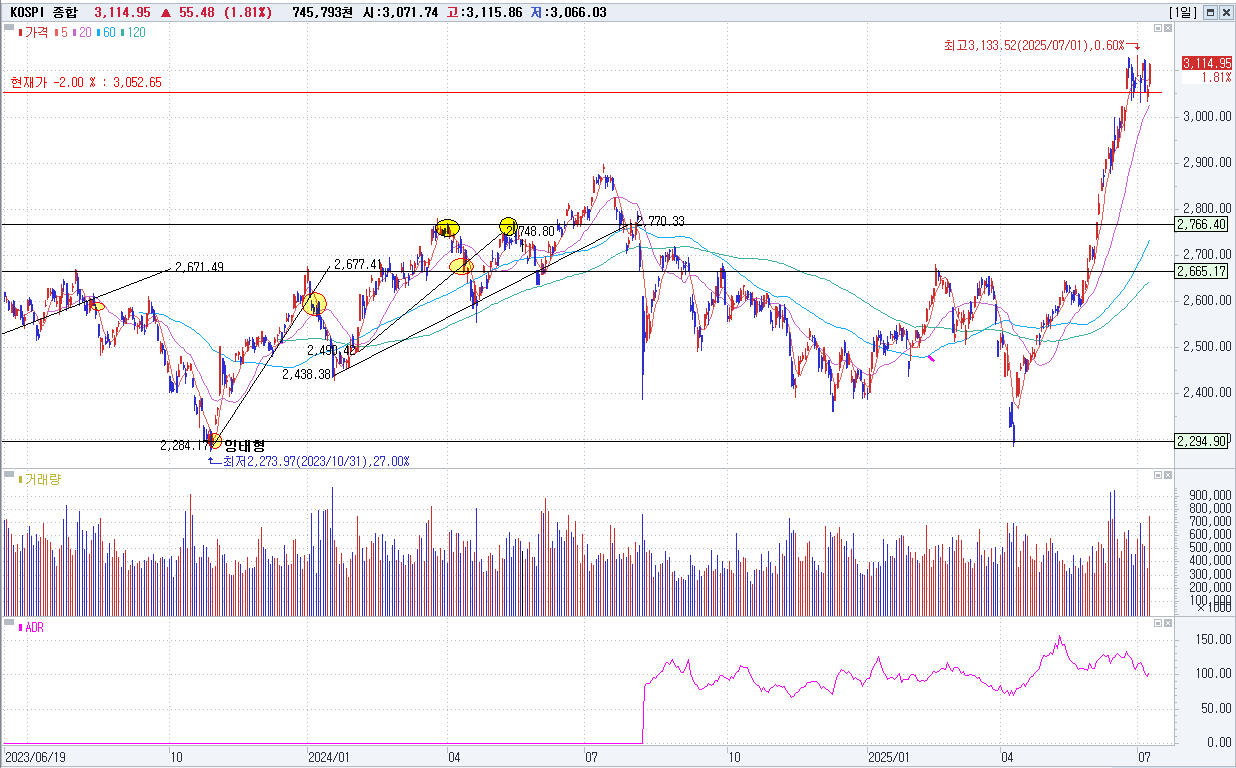1236x768 pixels.
Task: Click the 2,284.17 low point label
Action: tap(184, 445)
